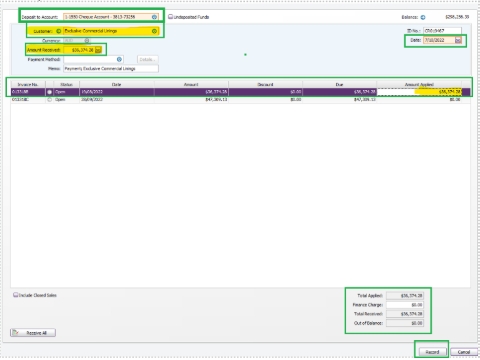The image size is (480, 360).
Task: Open the second invoice via its zoom arrow
Action: [49, 100]
